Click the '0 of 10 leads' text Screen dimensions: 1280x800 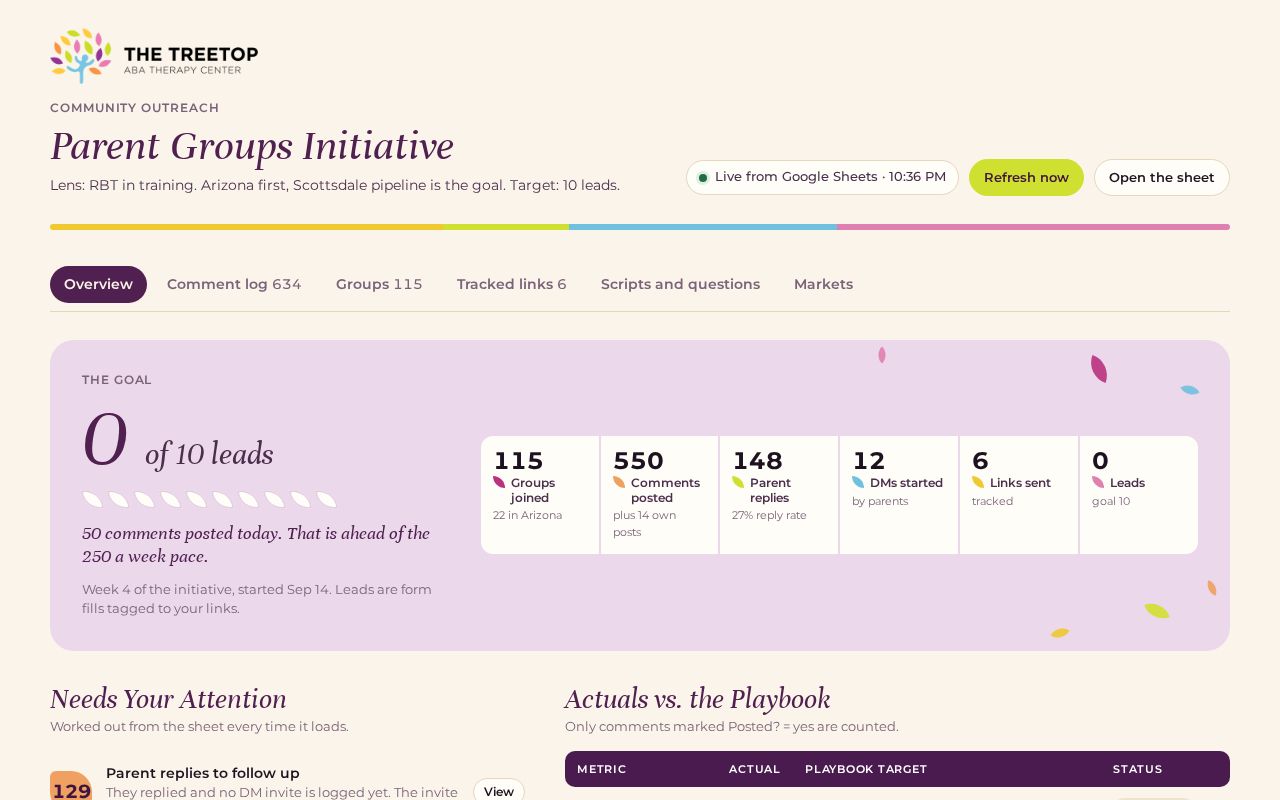tap(178, 442)
